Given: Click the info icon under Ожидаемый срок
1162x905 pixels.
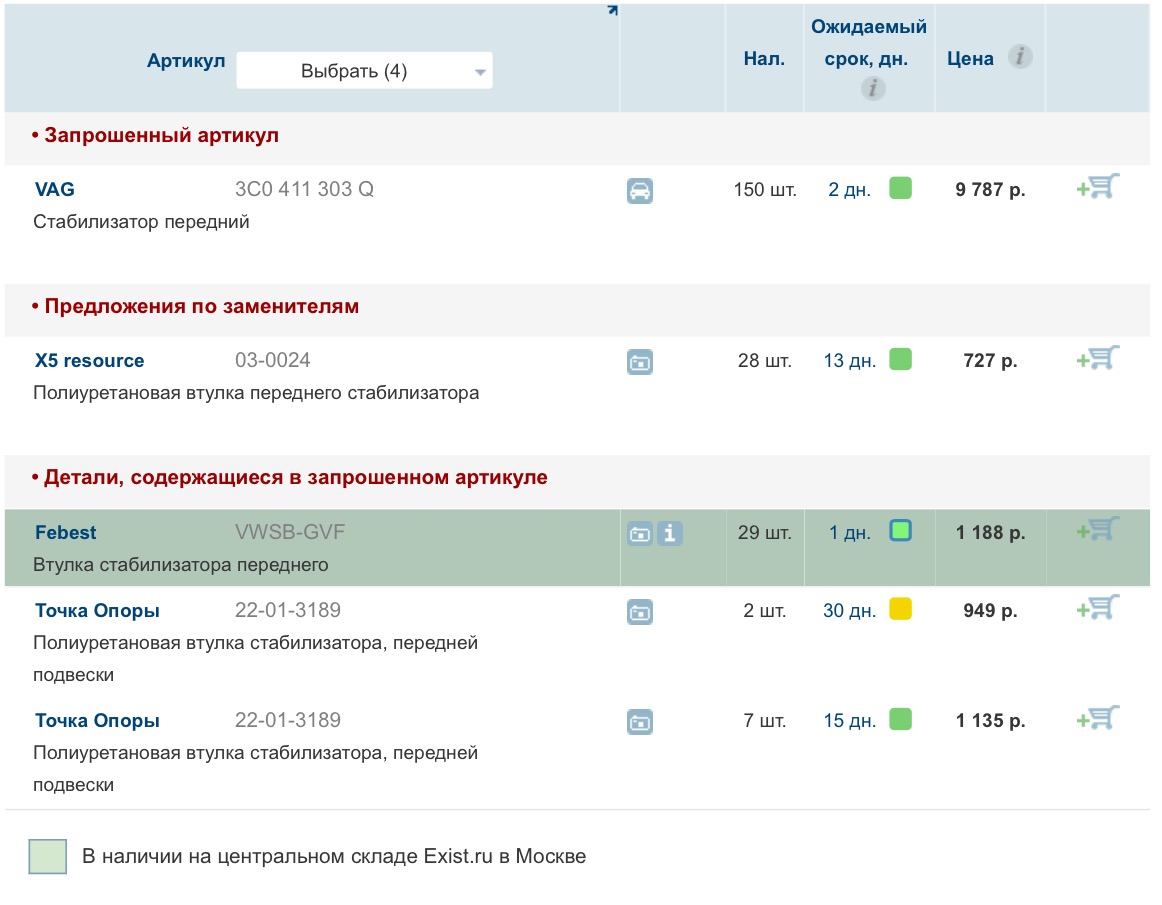Looking at the screenshot, I should pyautogui.click(x=873, y=89).
